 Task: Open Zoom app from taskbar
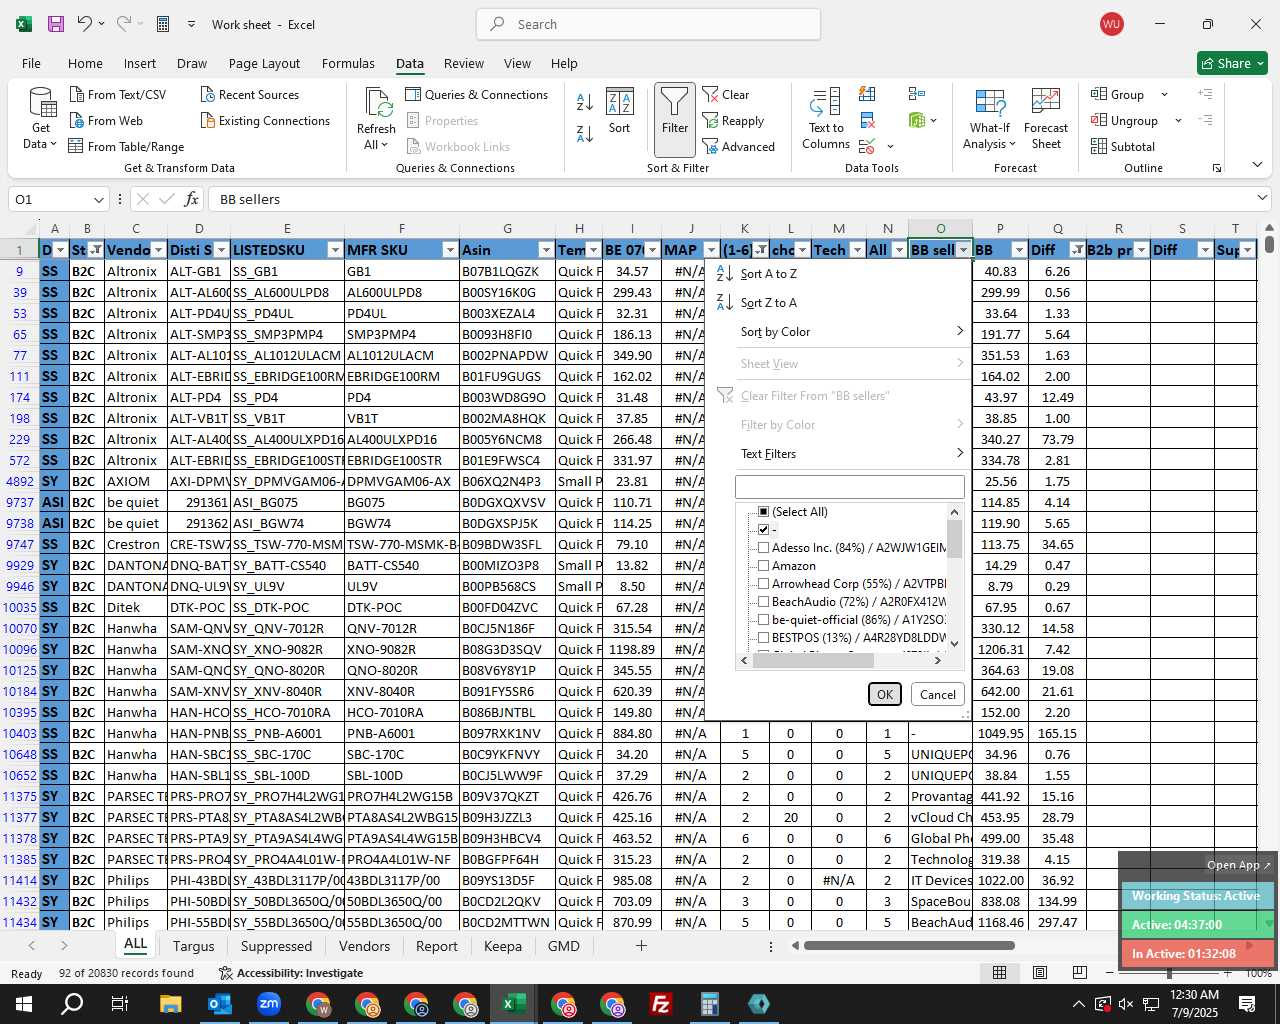pos(268,1004)
